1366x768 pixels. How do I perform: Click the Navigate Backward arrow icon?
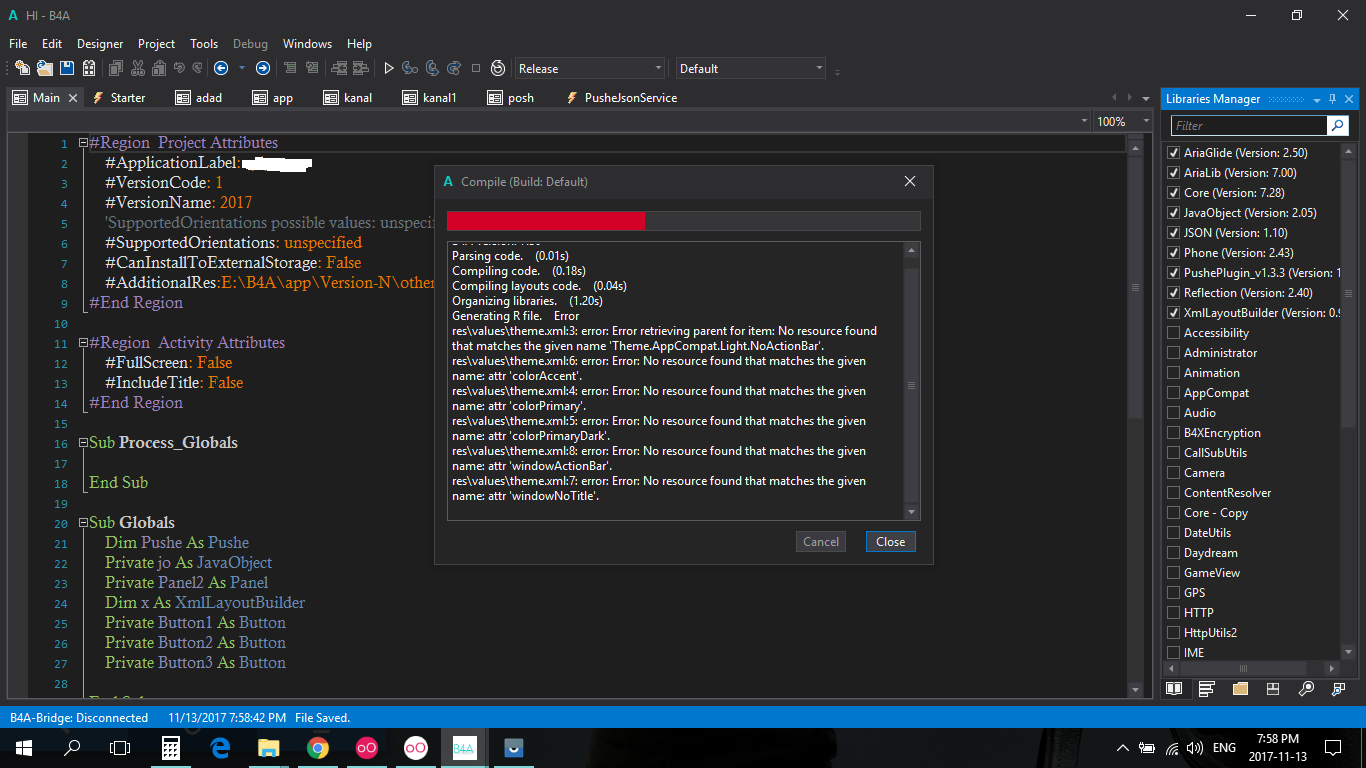tap(221, 68)
